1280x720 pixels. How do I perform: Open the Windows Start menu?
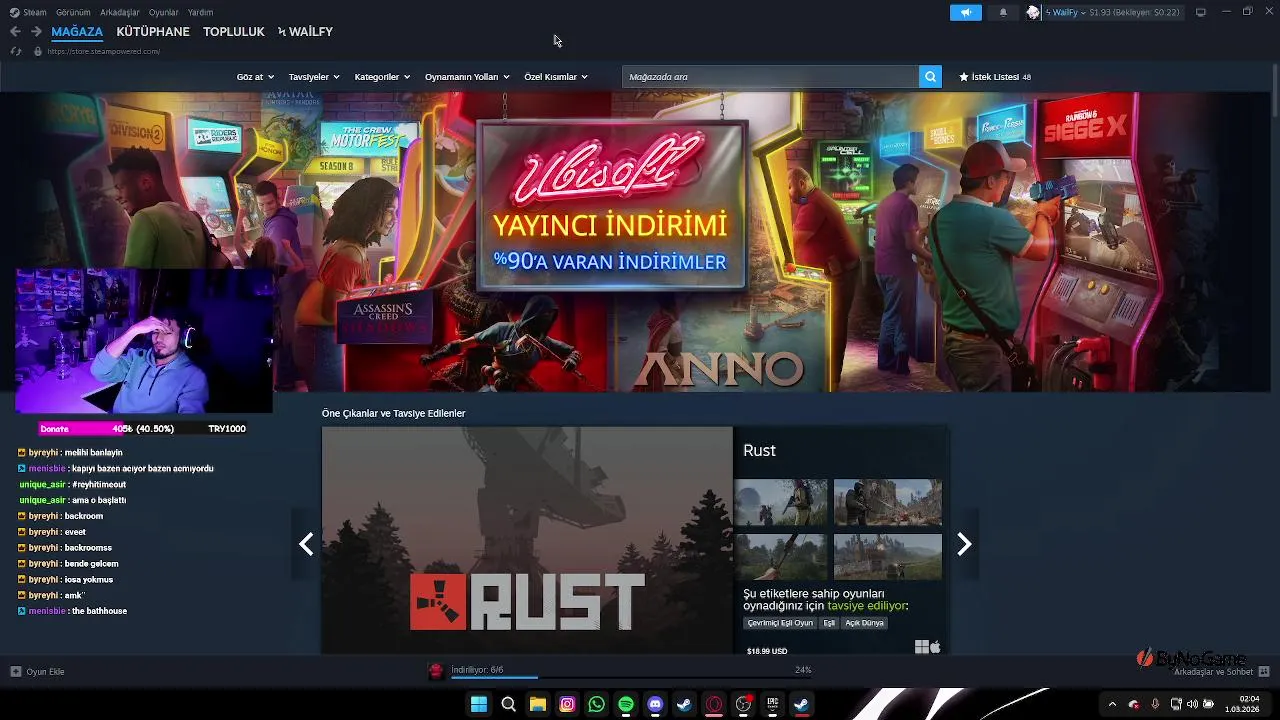pos(479,705)
